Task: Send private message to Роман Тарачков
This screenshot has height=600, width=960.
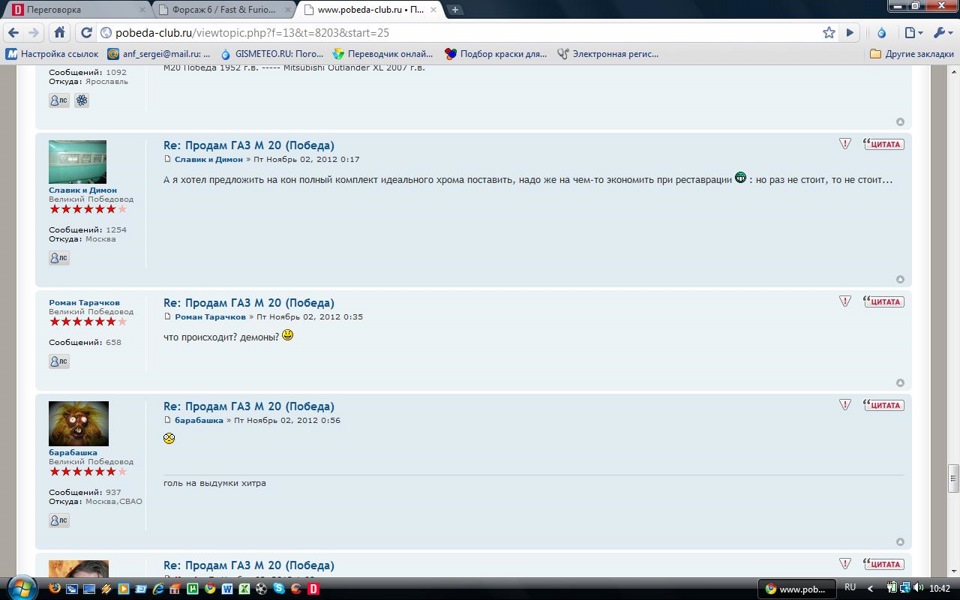Action: (59, 361)
